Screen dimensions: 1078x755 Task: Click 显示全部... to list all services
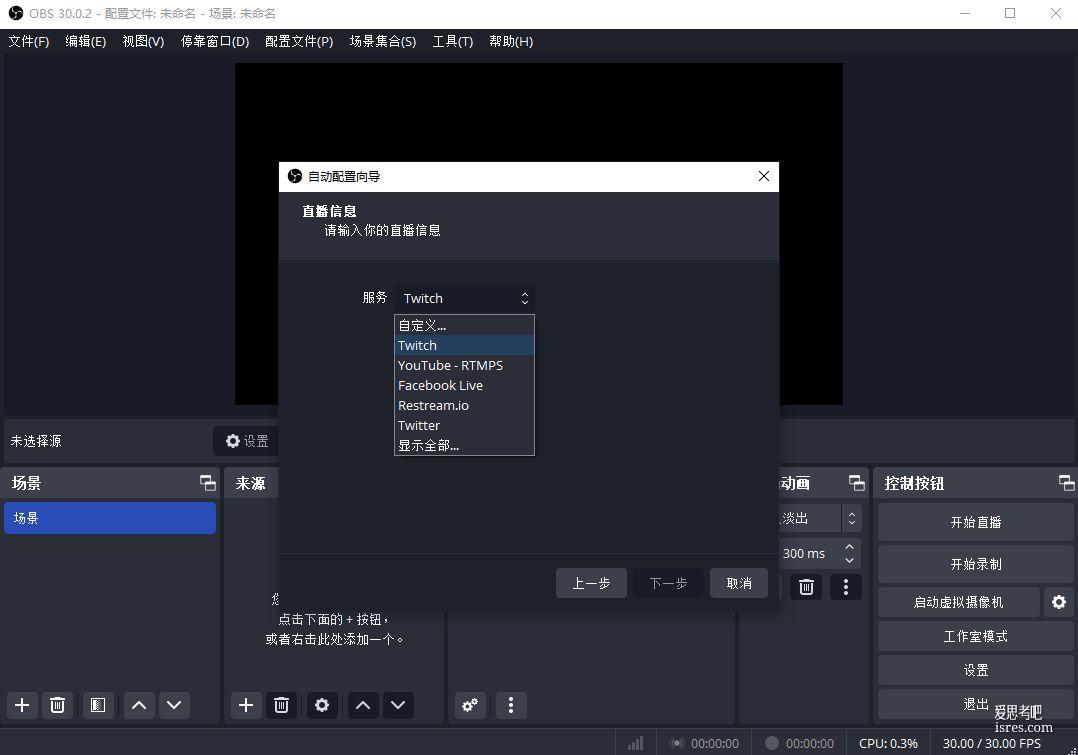click(x=464, y=445)
